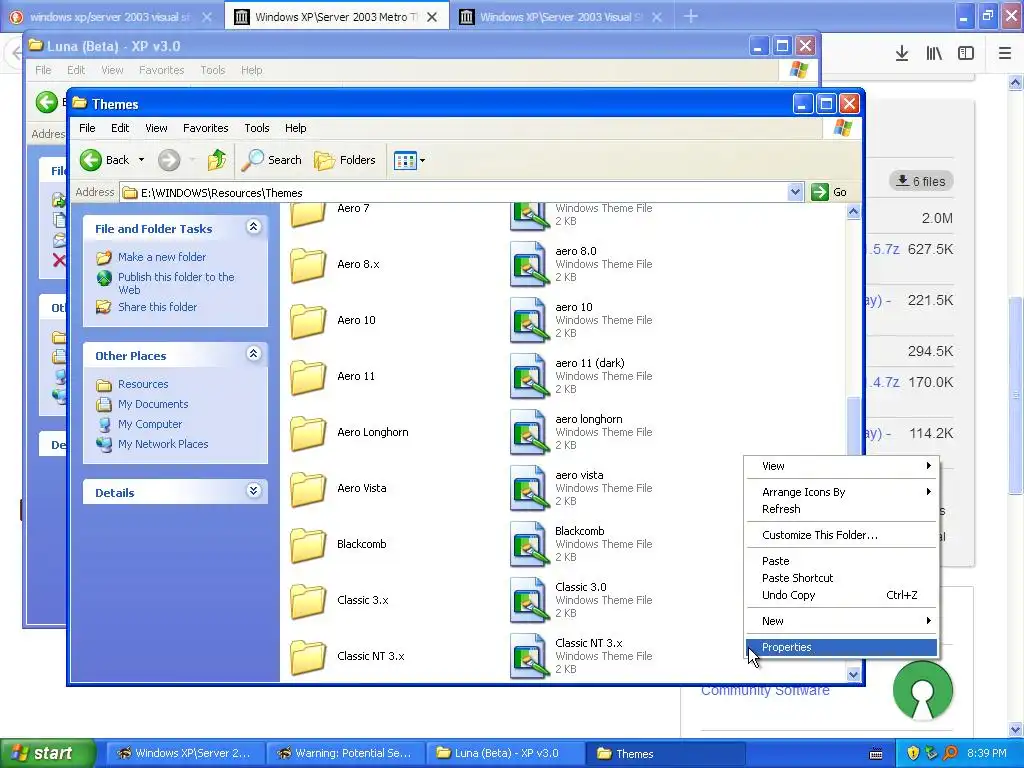Click the Go button next to the address bar
This screenshot has width=1024, height=768.
point(829,192)
